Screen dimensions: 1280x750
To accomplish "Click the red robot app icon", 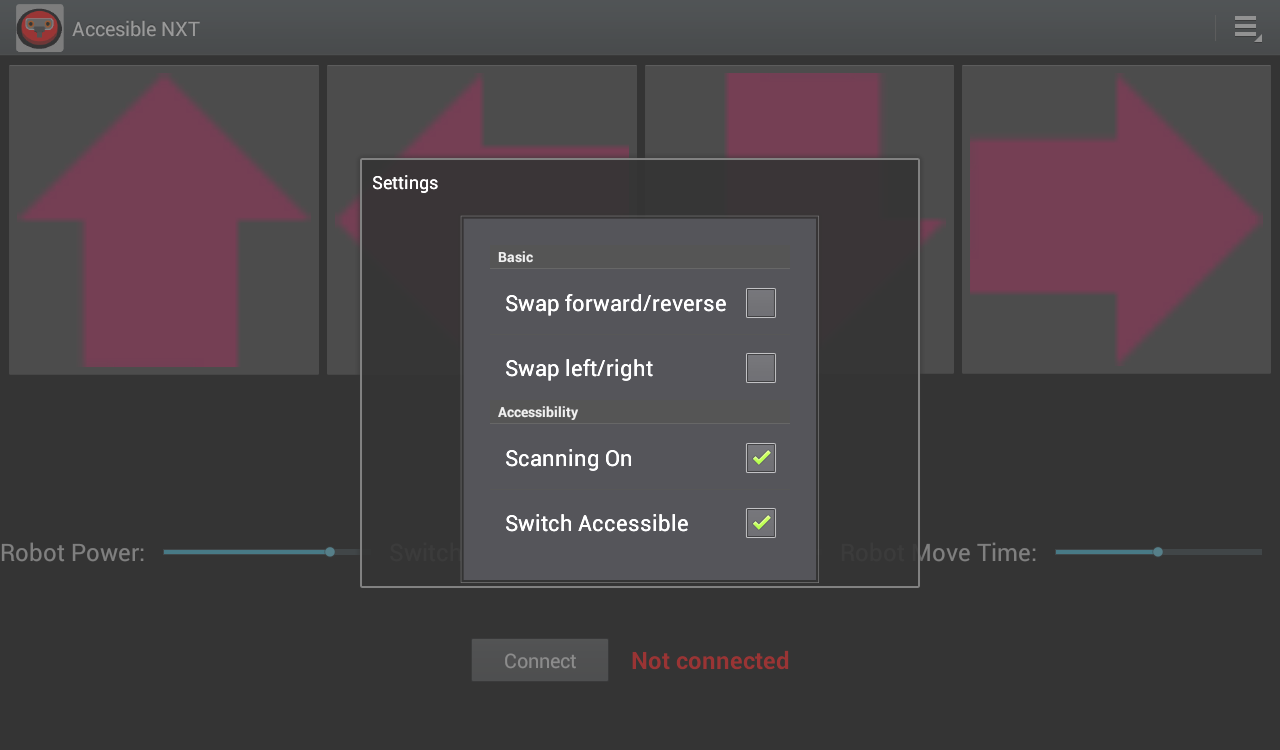I will click(x=40, y=28).
